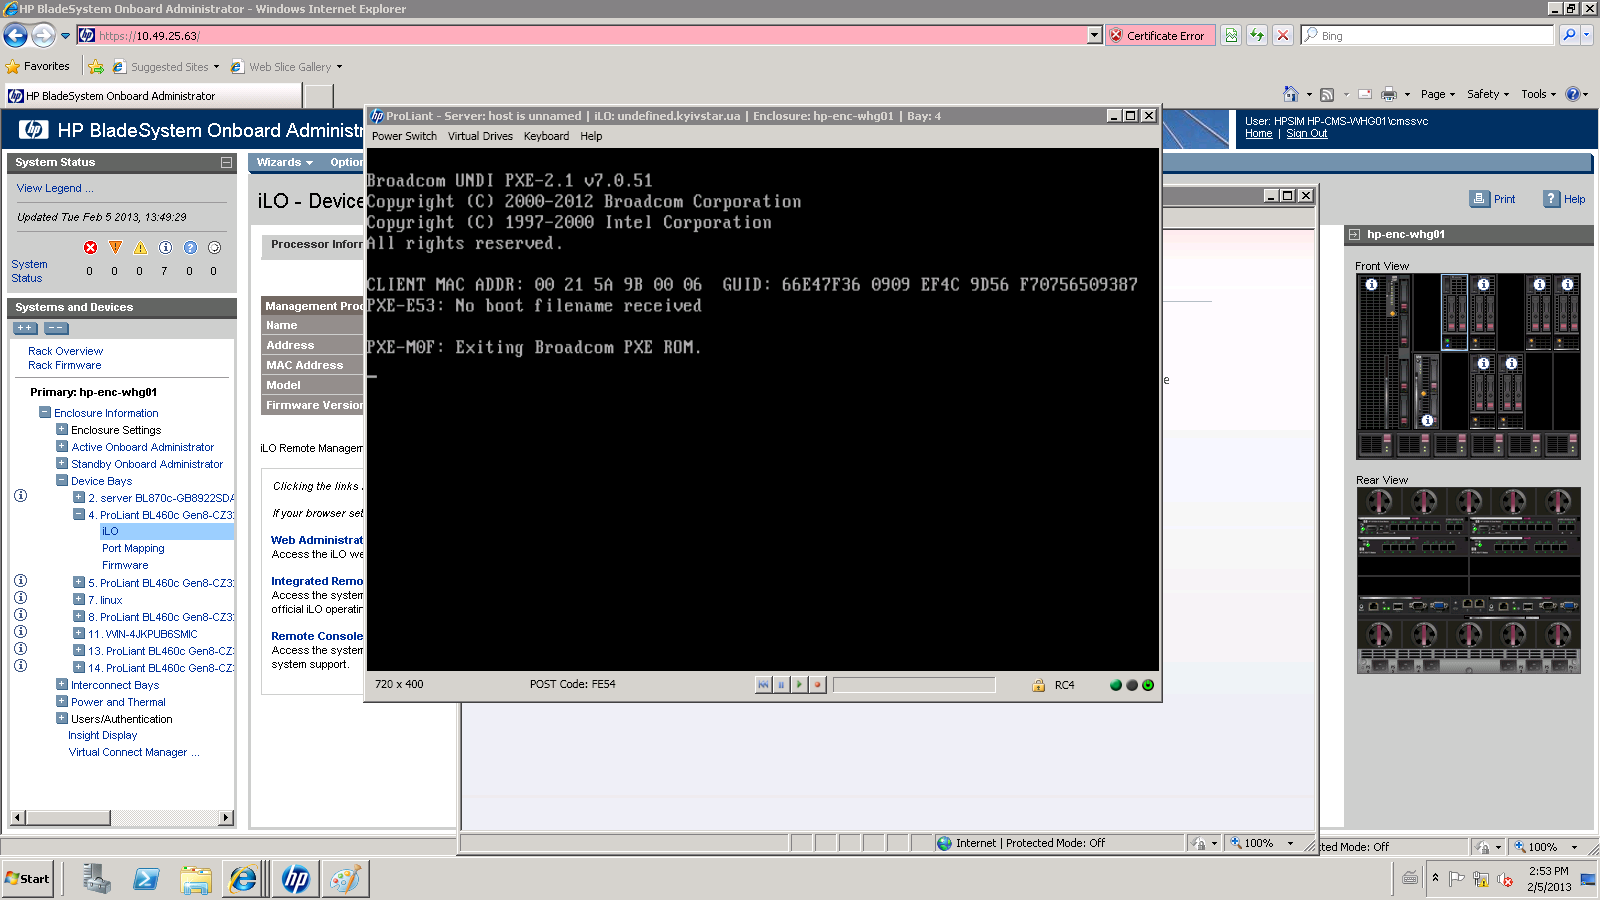
Task: Click the blue informational status icon
Action: (x=165, y=248)
